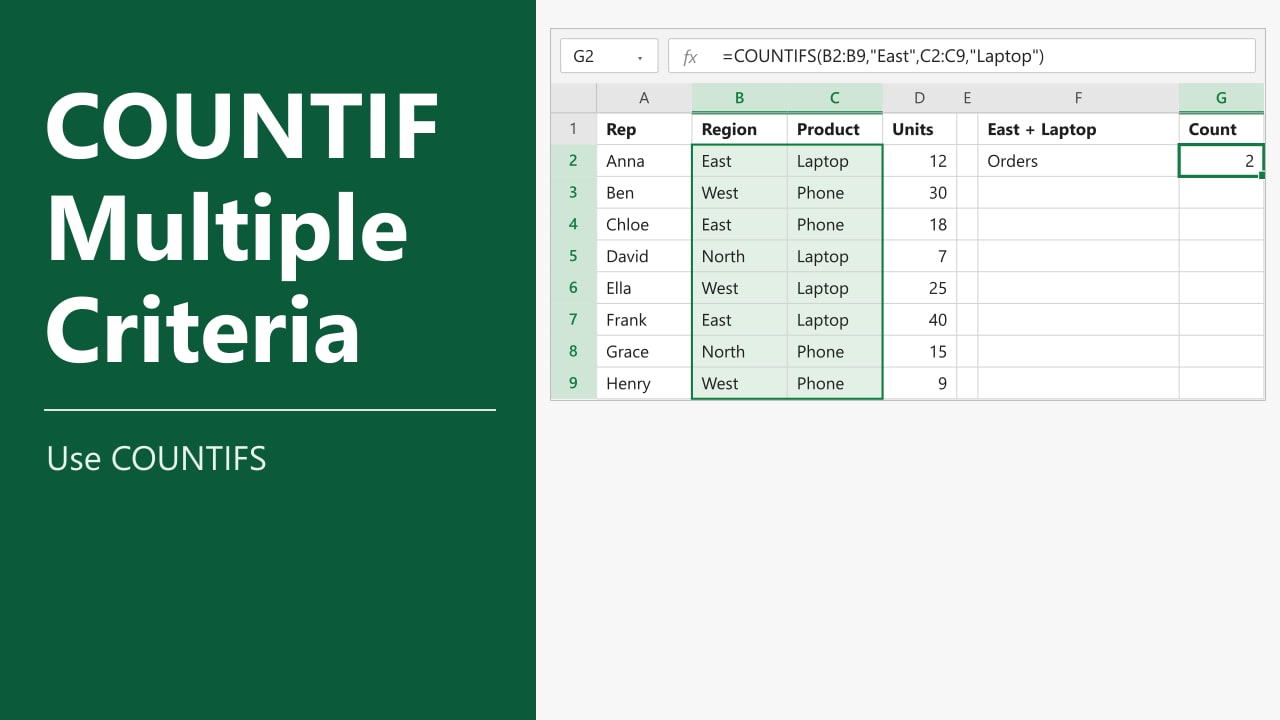Select row 5 header
Screen dimensions: 1280x720
(x=574, y=256)
